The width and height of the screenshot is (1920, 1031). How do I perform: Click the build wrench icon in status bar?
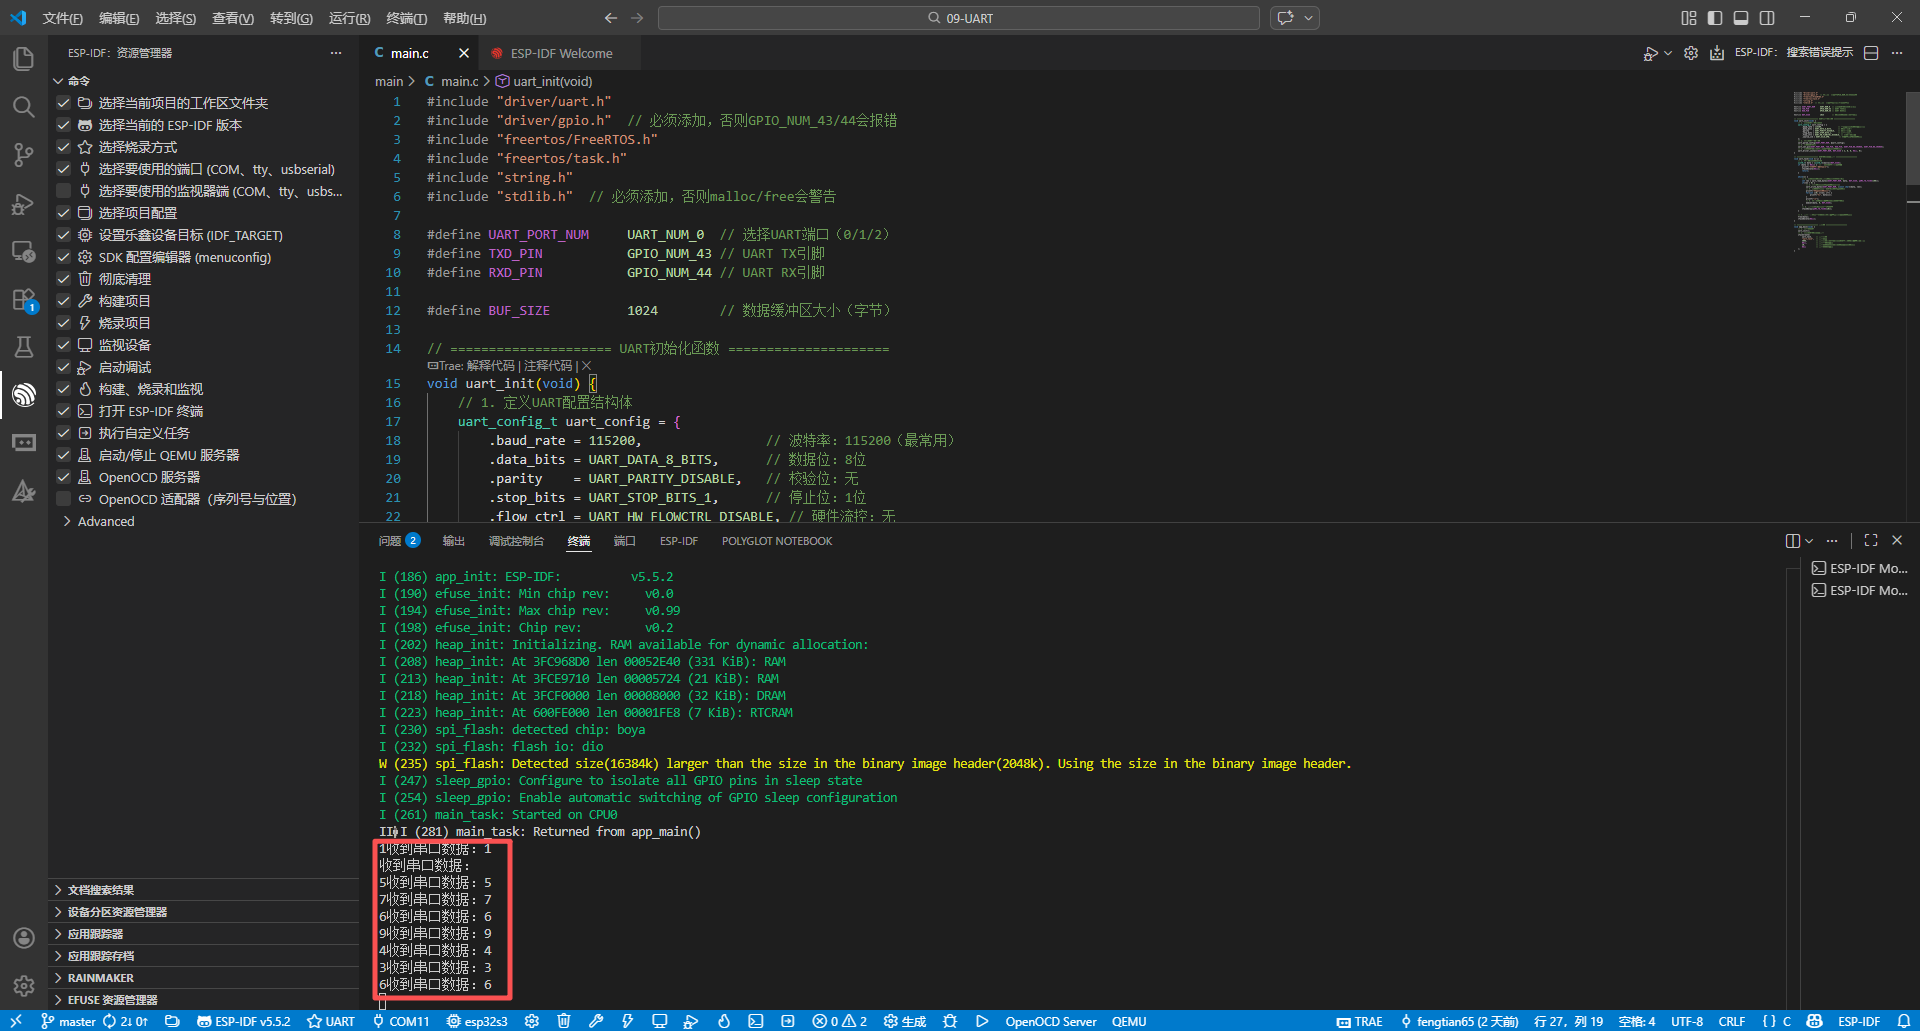596,1021
